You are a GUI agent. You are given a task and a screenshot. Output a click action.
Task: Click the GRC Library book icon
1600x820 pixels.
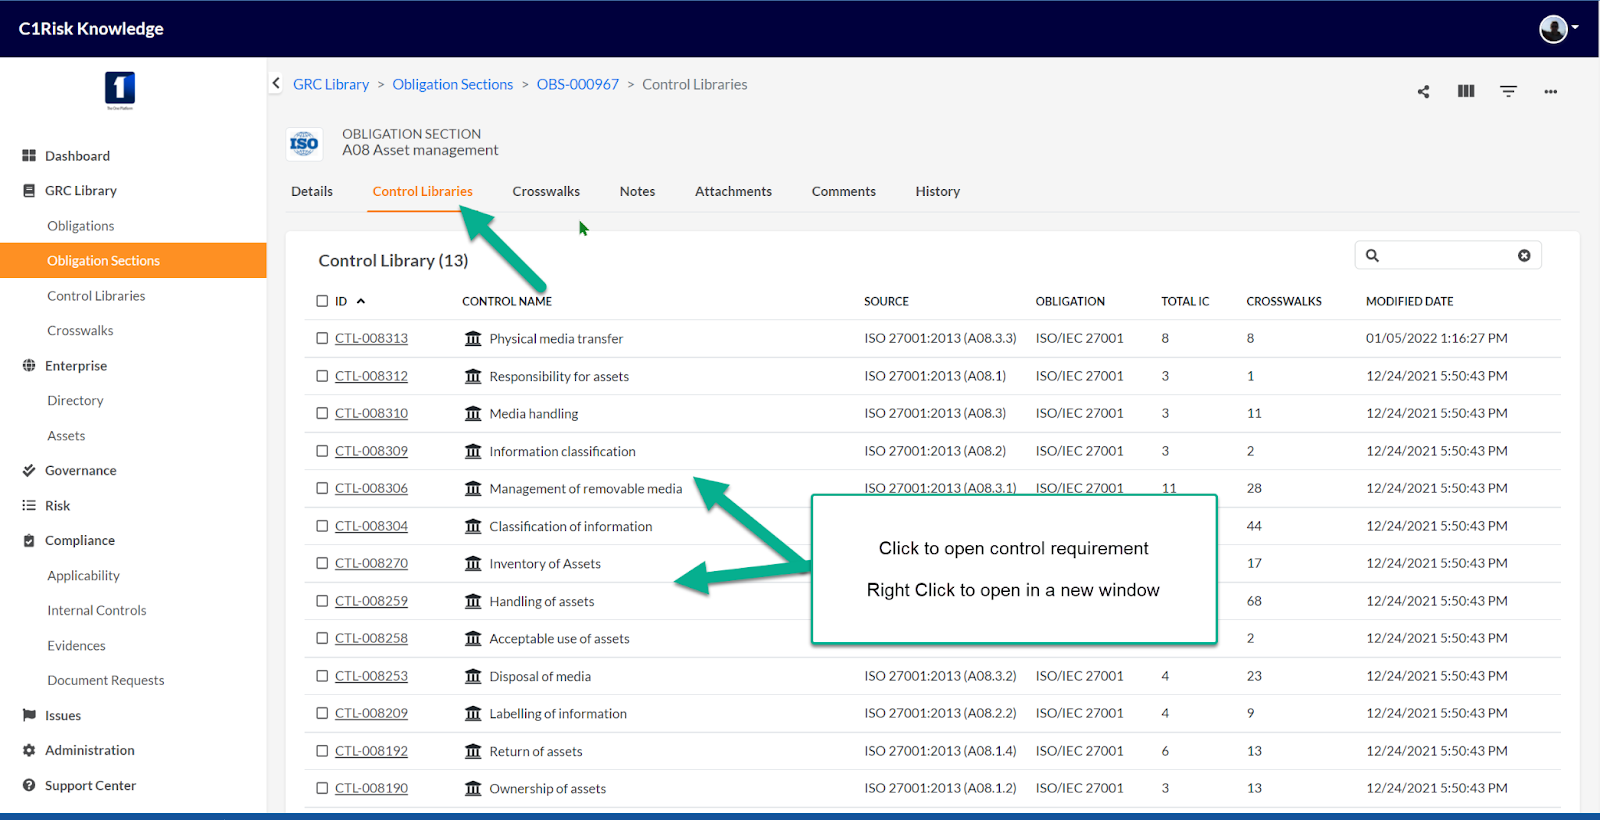[29, 190]
